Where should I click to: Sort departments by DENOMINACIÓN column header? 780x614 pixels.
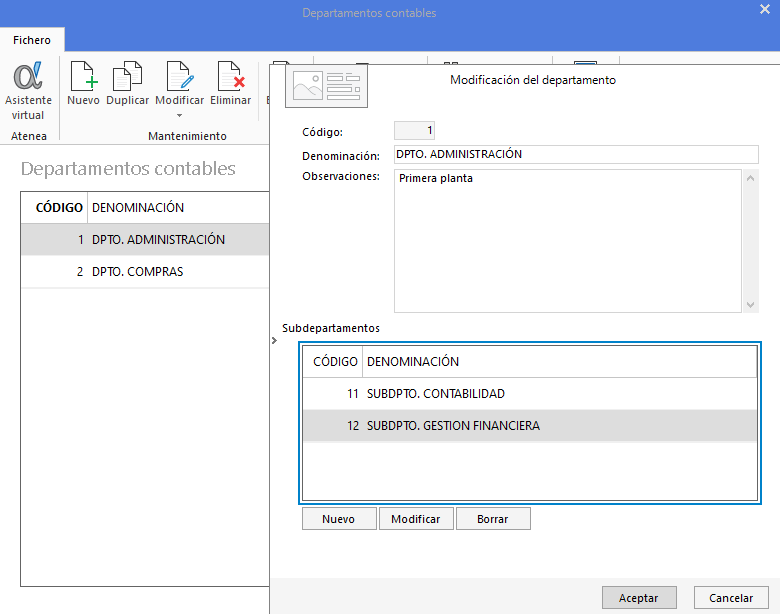[178, 207]
